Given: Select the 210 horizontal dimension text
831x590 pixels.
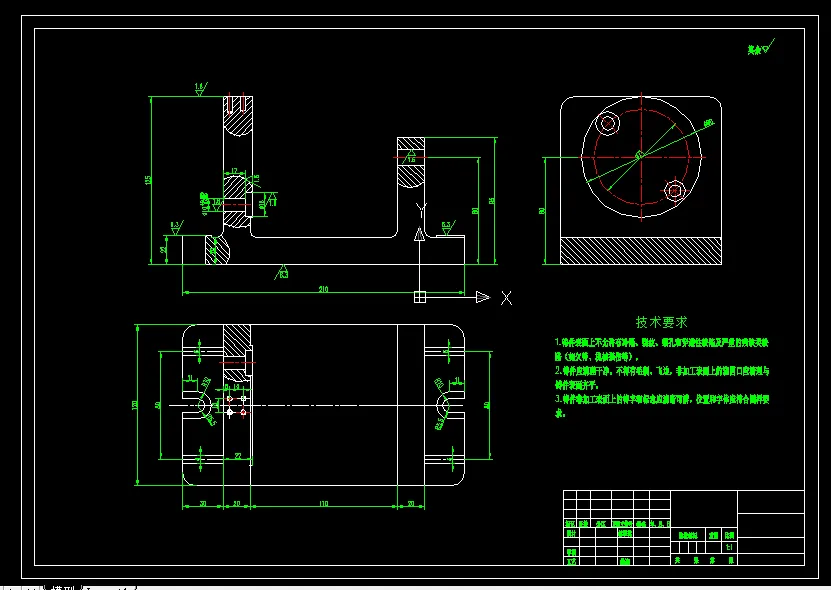Looking at the screenshot, I should coord(323,289).
